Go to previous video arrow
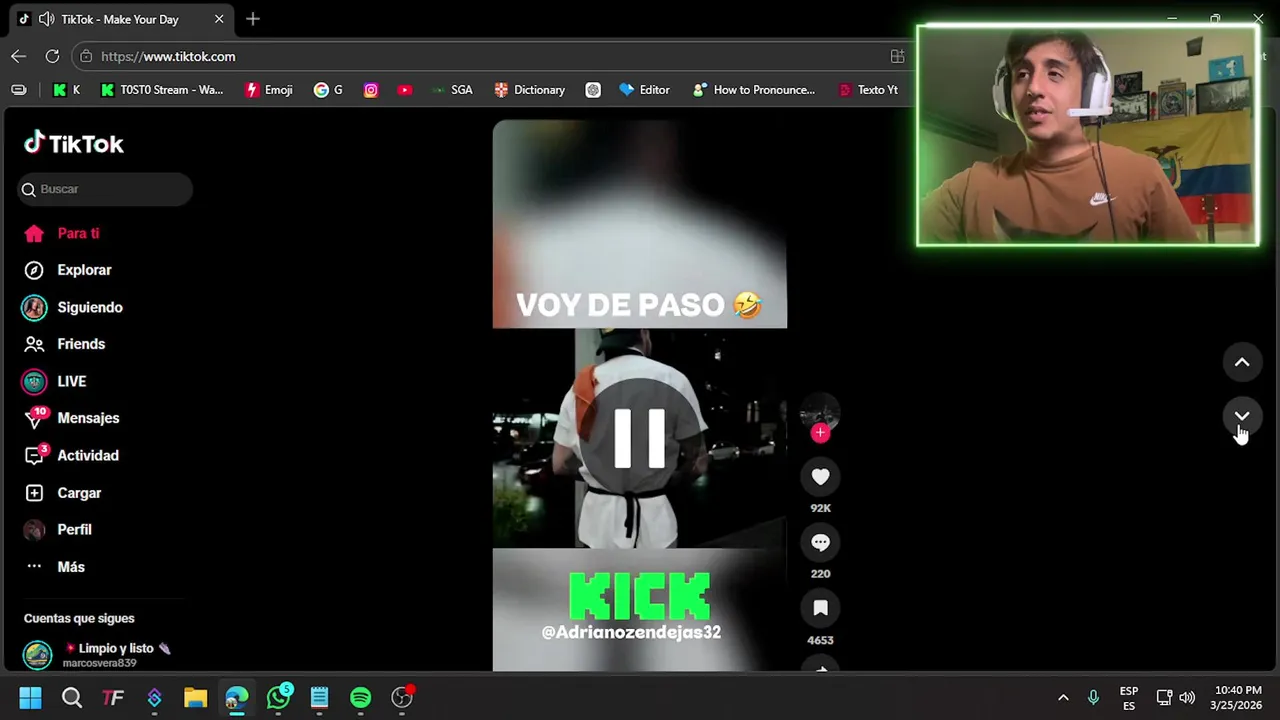Viewport: 1280px width, 720px height. click(1242, 362)
